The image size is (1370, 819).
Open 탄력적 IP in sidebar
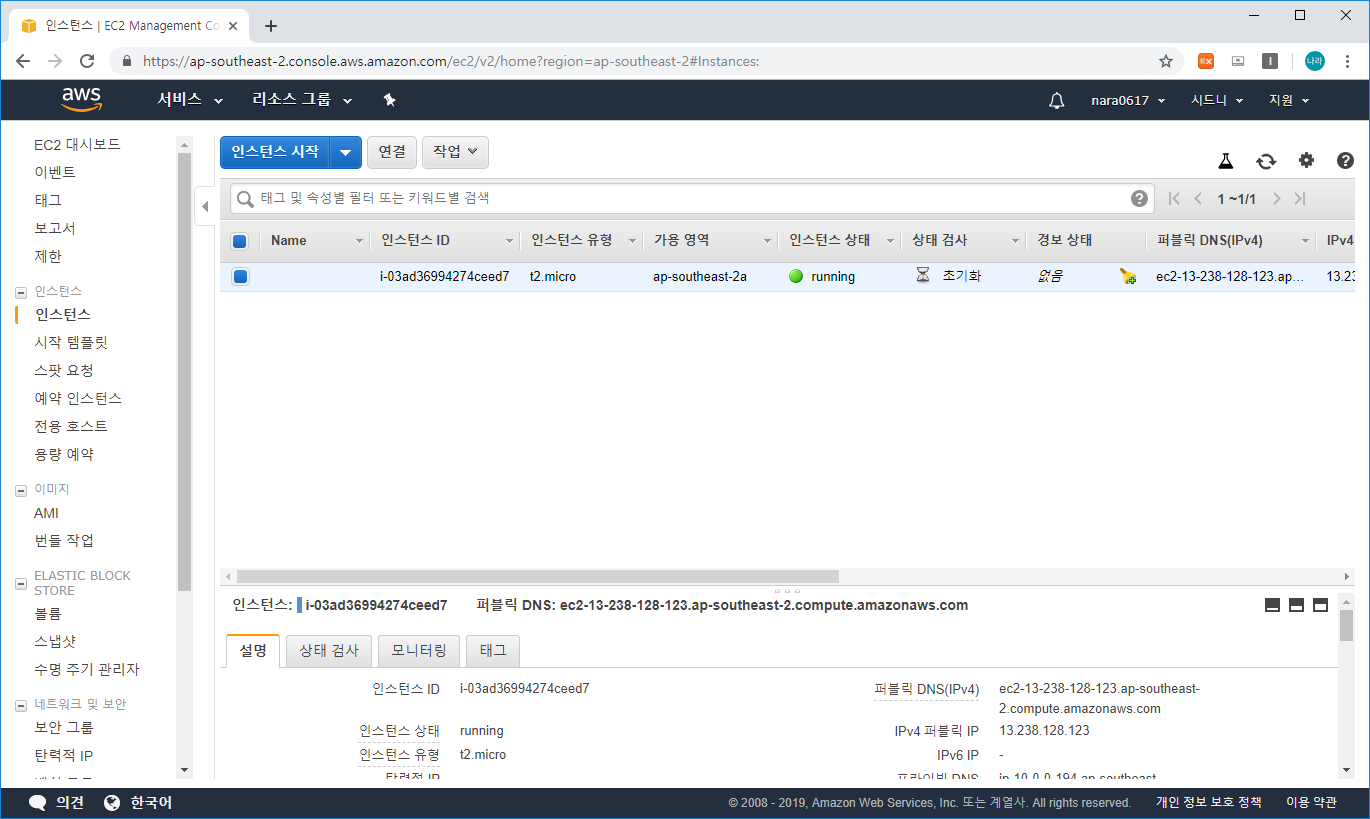pos(64,755)
